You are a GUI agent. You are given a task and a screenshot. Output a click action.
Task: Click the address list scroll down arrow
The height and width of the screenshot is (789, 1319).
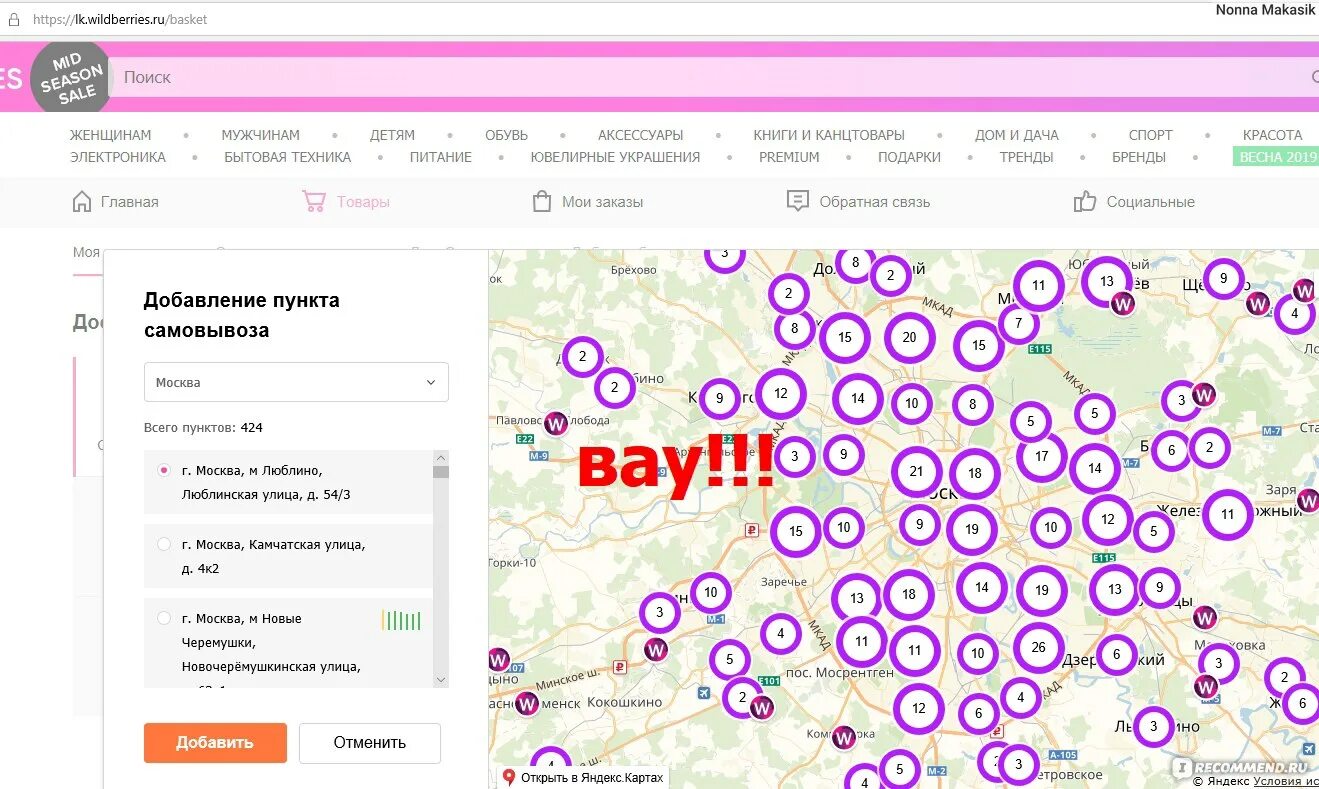(441, 680)
